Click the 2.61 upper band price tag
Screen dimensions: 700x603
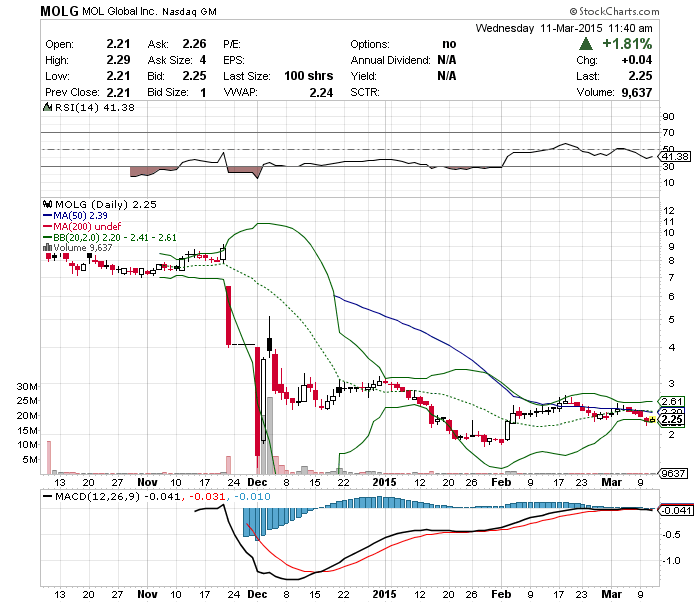(x=672, y=401)
